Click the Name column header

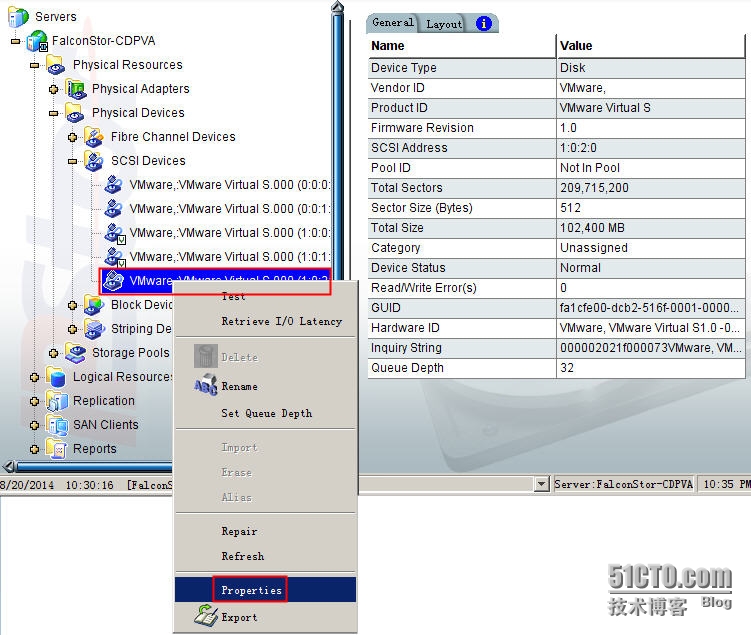tap(462, 46)
